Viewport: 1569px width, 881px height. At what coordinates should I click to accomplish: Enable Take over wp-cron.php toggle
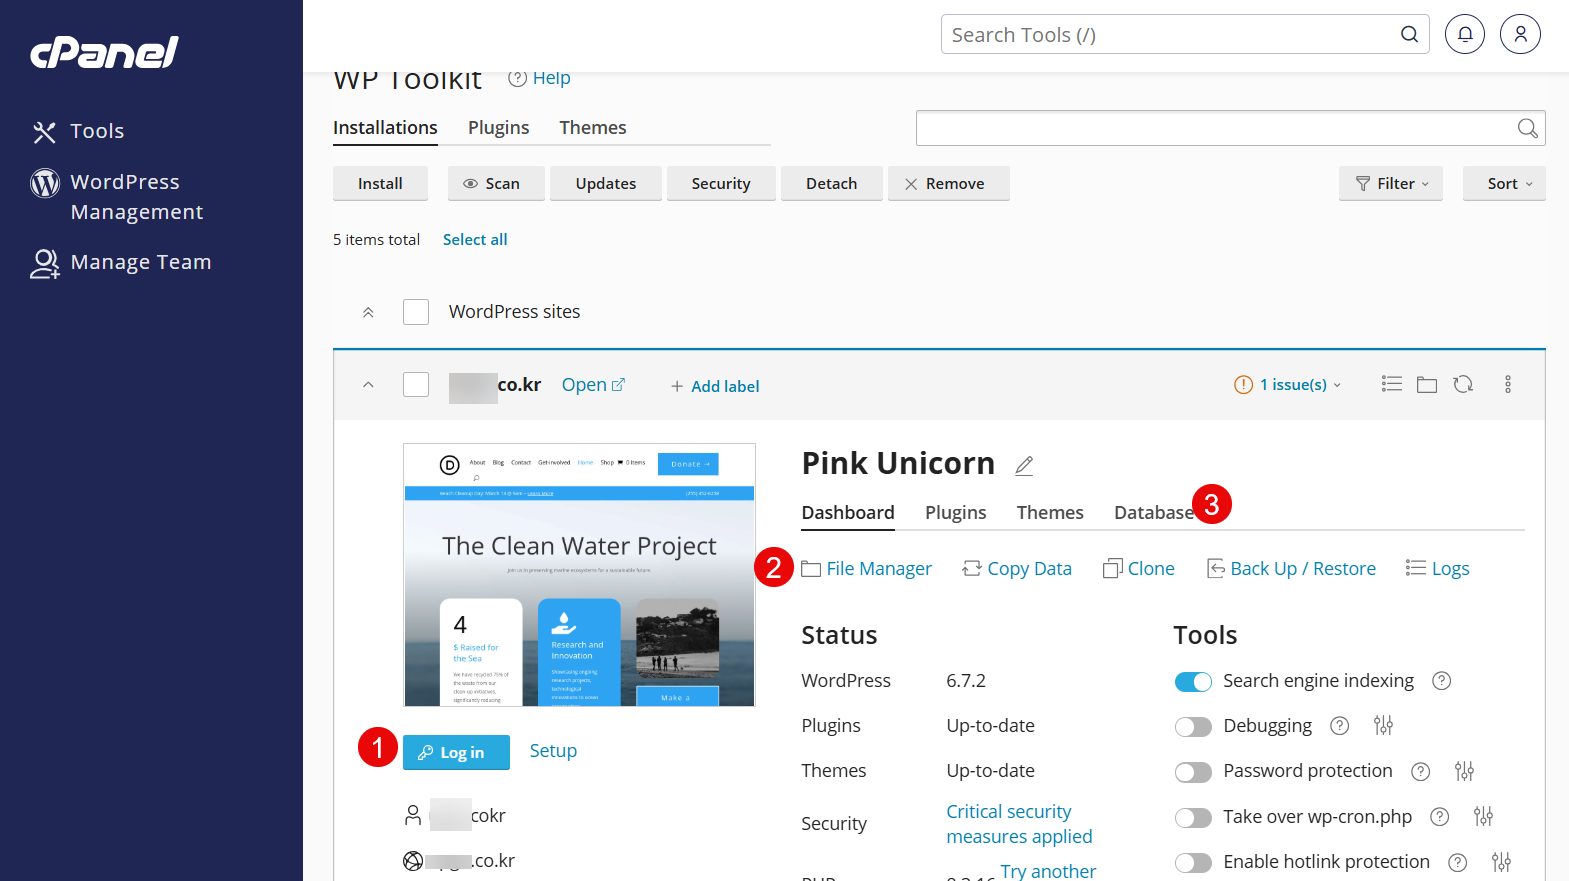[x=1193, y=818]
